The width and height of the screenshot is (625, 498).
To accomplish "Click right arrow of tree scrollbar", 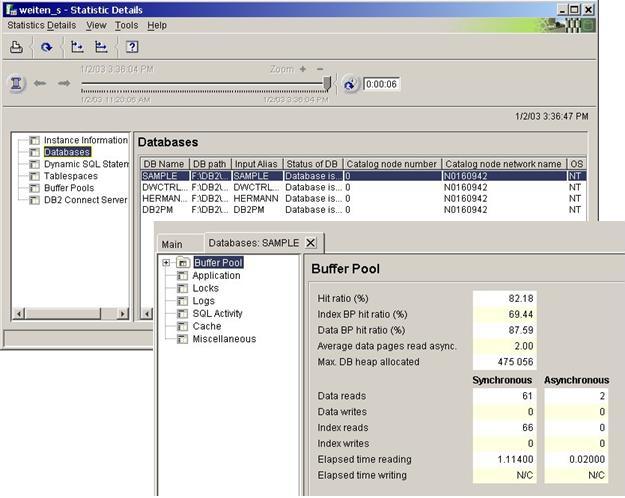I will (x=123, y=314).
